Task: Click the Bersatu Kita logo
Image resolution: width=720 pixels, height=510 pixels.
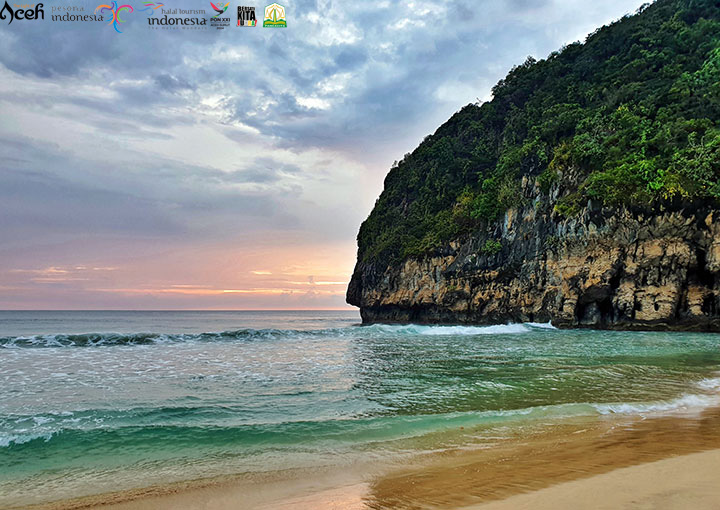Action: point(246,15)
